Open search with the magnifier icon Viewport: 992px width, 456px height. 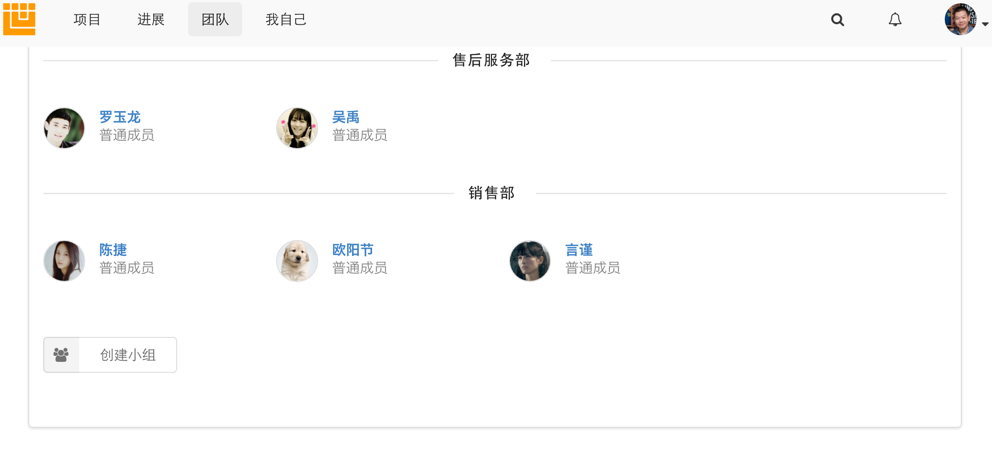pos(838,20)
